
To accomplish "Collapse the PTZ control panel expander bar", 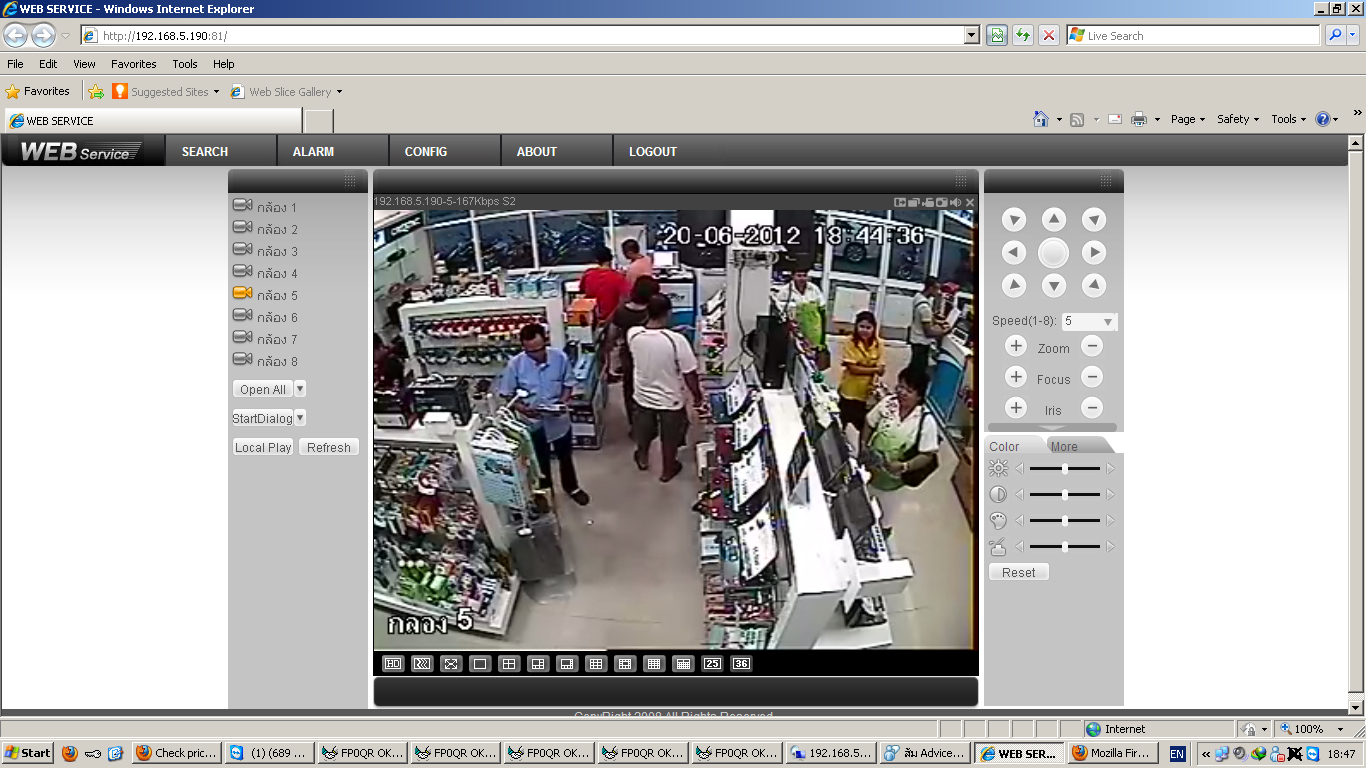I will (x=1053, y=428).
